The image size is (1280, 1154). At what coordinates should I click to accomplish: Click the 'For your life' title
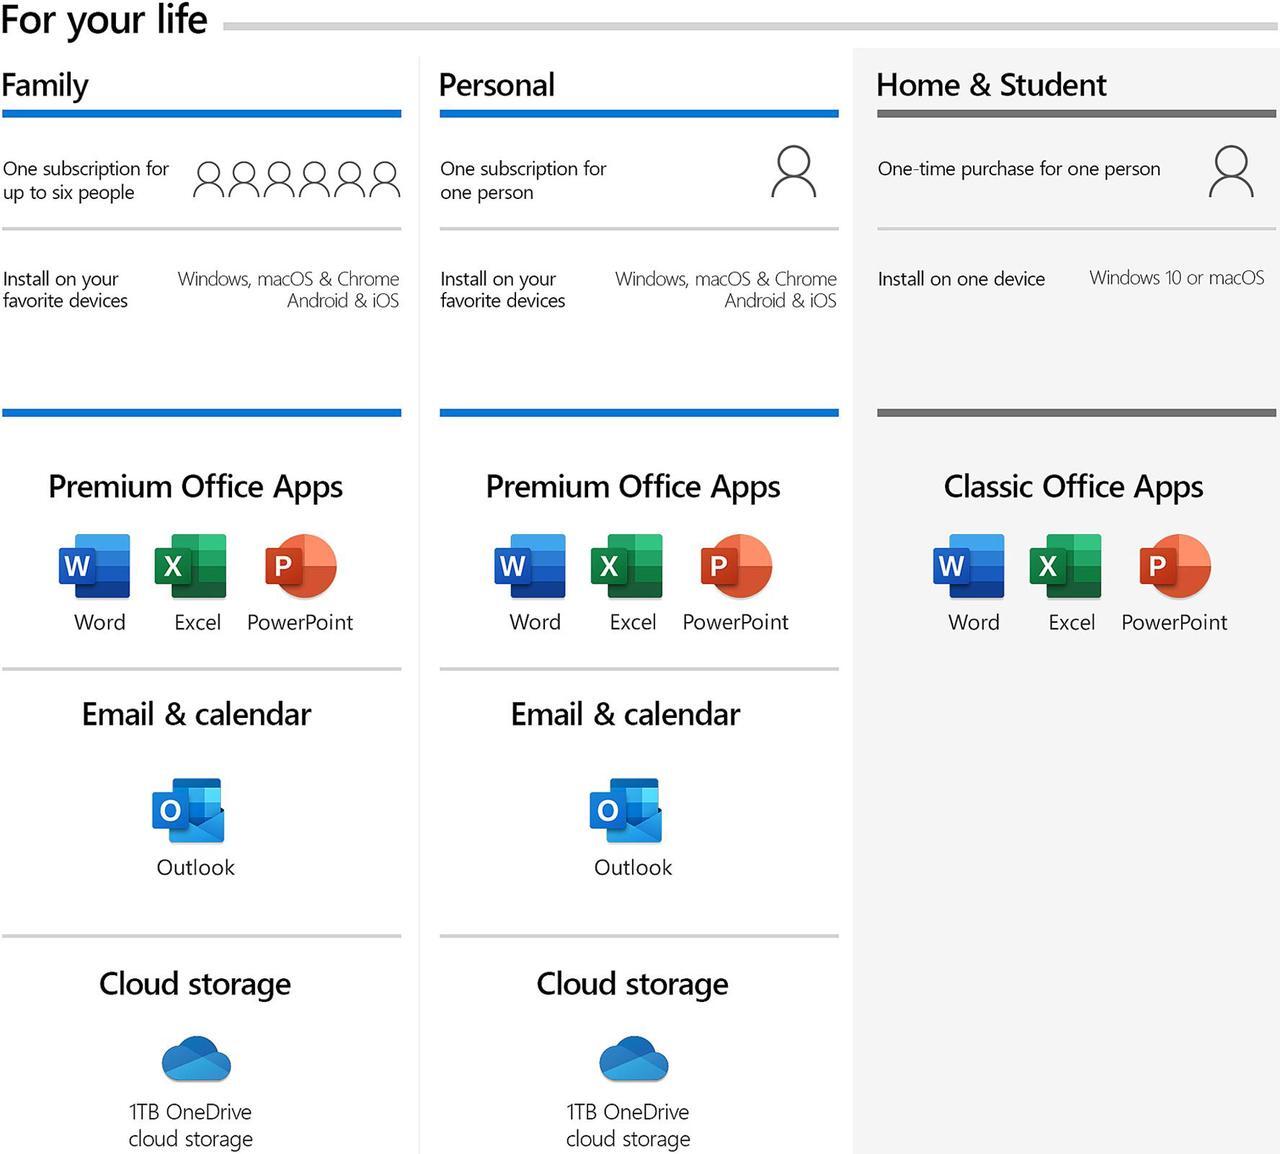point(104,19)
